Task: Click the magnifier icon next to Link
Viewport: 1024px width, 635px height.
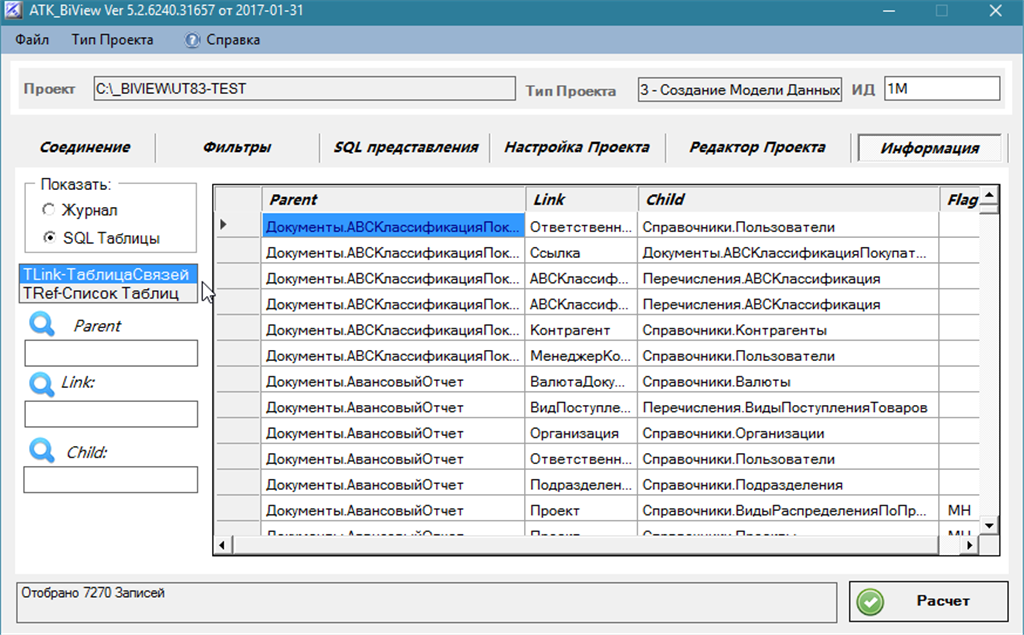Action: pos(42,383)
